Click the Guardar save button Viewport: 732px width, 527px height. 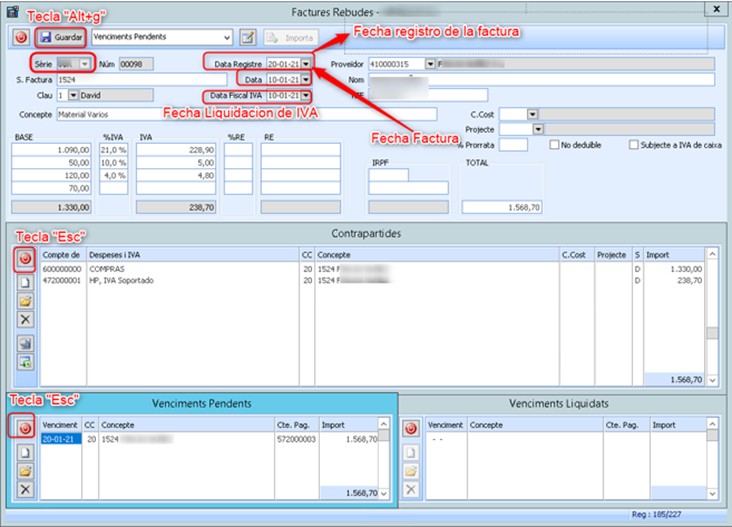(x=61, y=37)
